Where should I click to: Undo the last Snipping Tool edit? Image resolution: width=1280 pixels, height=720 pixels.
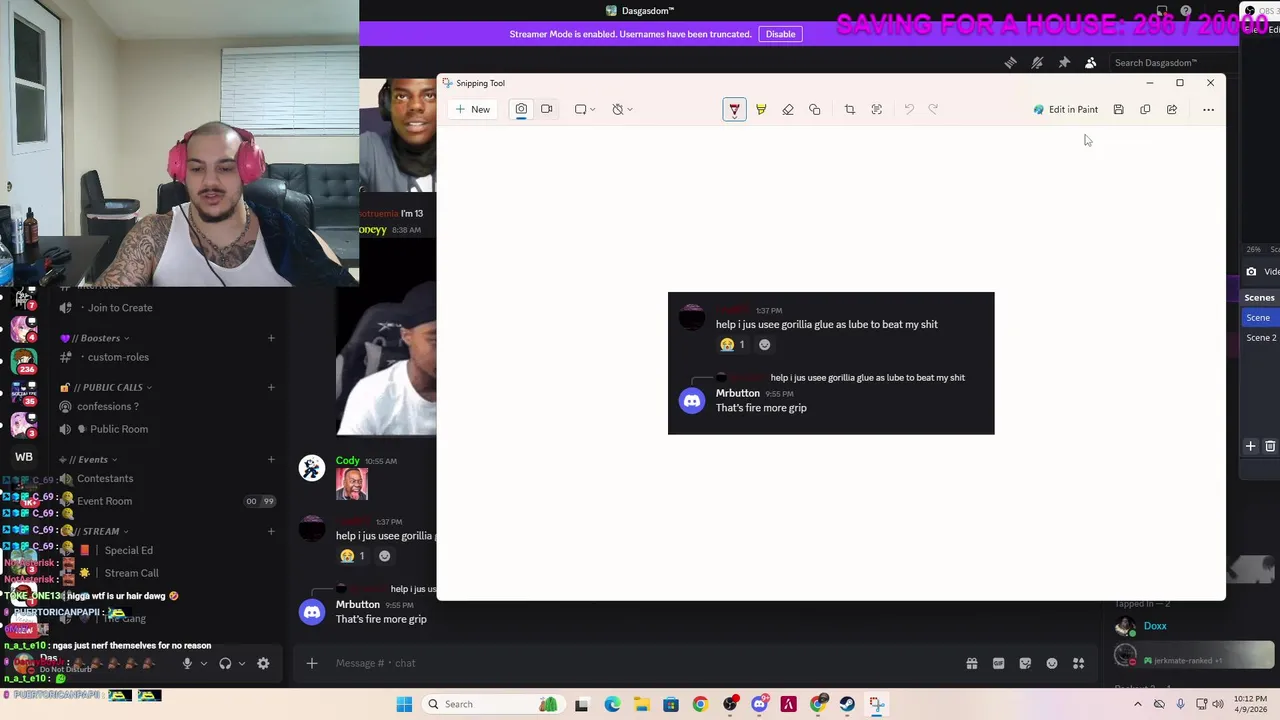[x=909, y=109]
